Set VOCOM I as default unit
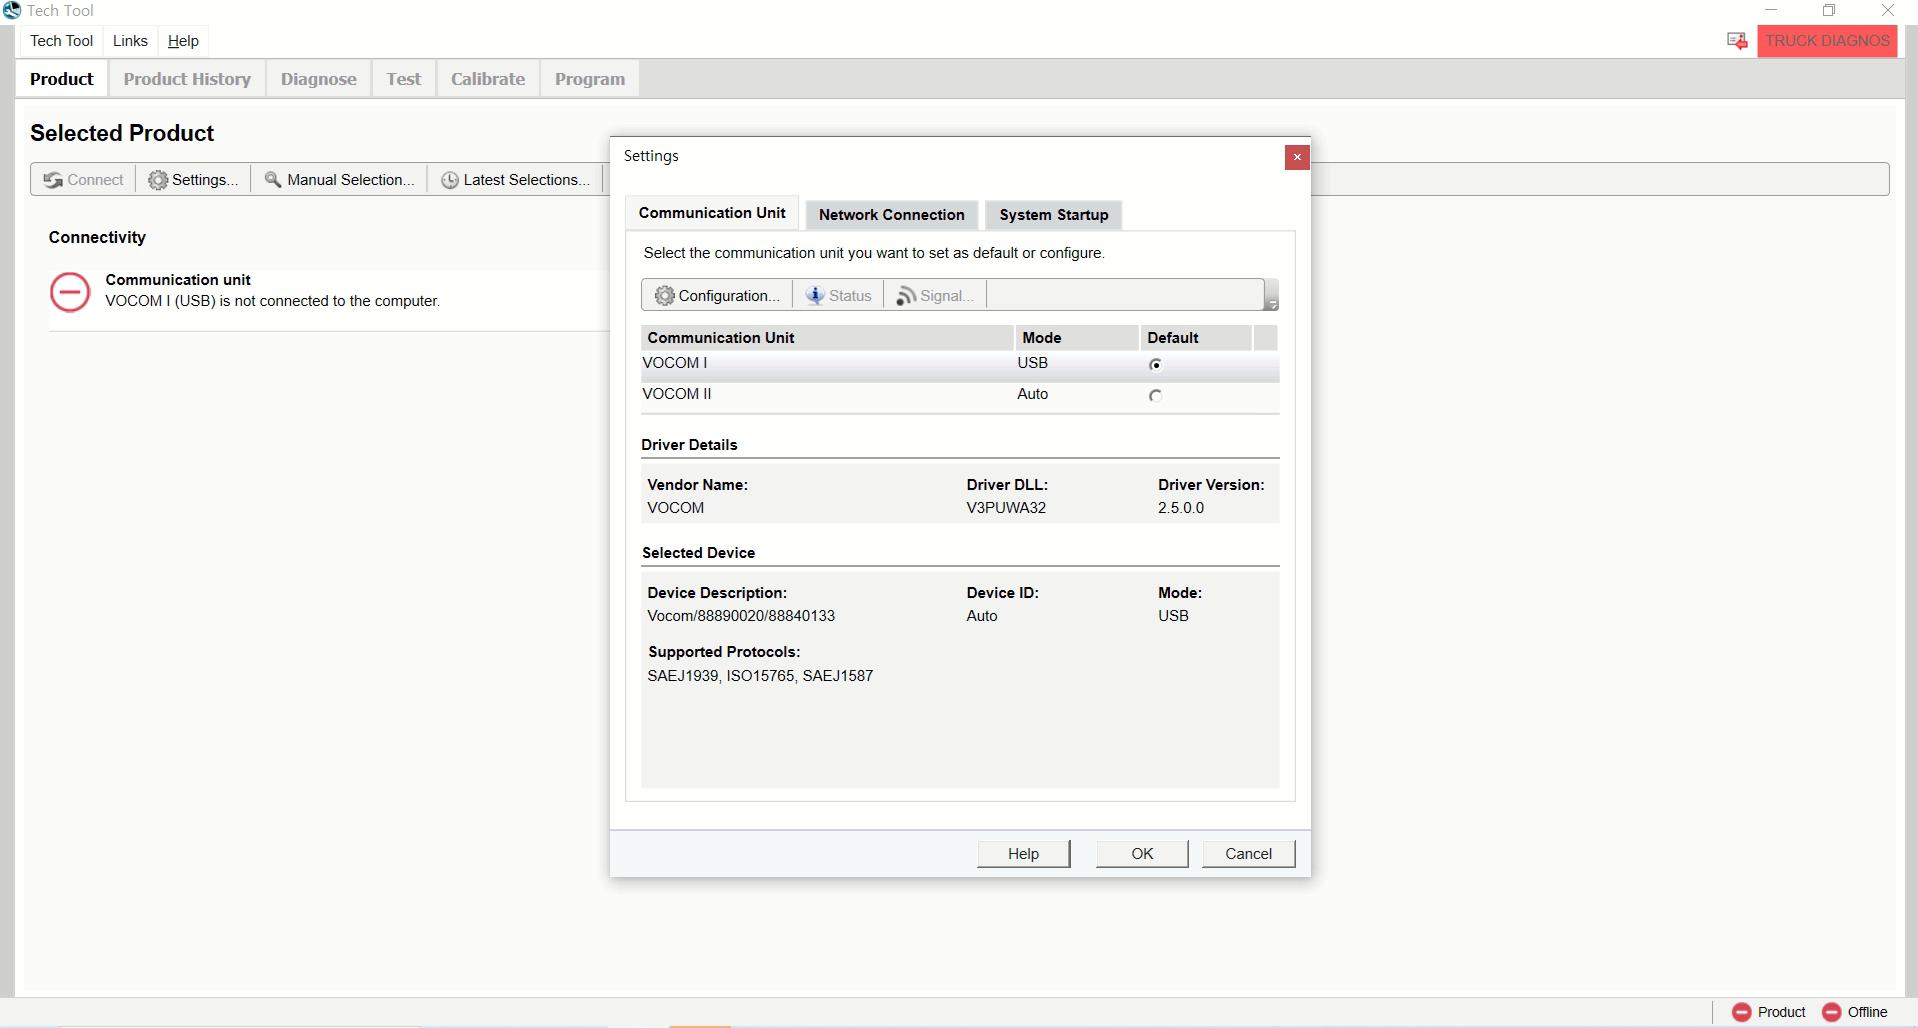1918x1028 pixels. pos(1155,365)
